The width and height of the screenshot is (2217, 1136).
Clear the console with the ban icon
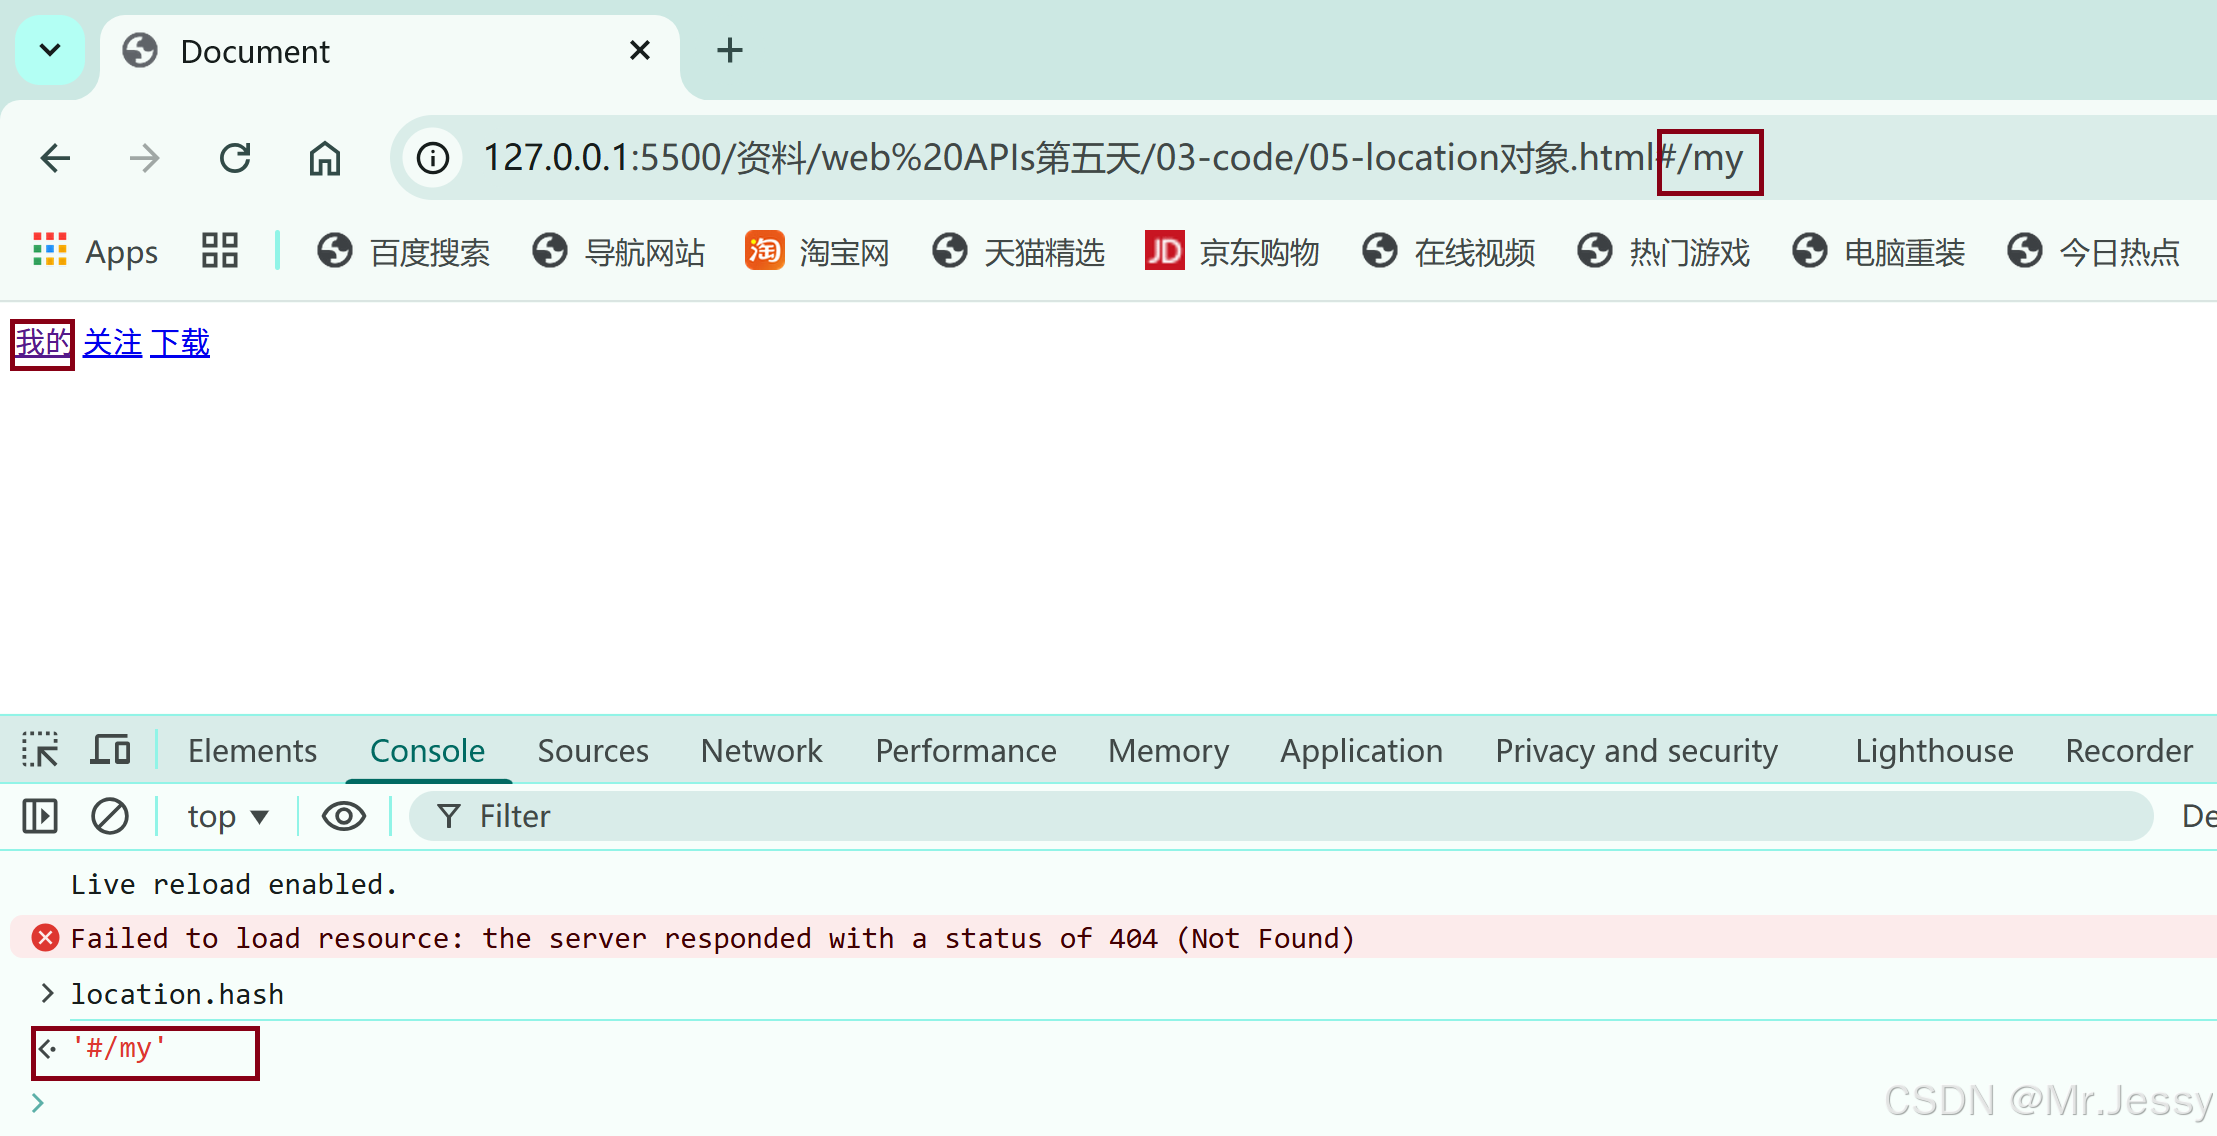[x=109, y=816]
